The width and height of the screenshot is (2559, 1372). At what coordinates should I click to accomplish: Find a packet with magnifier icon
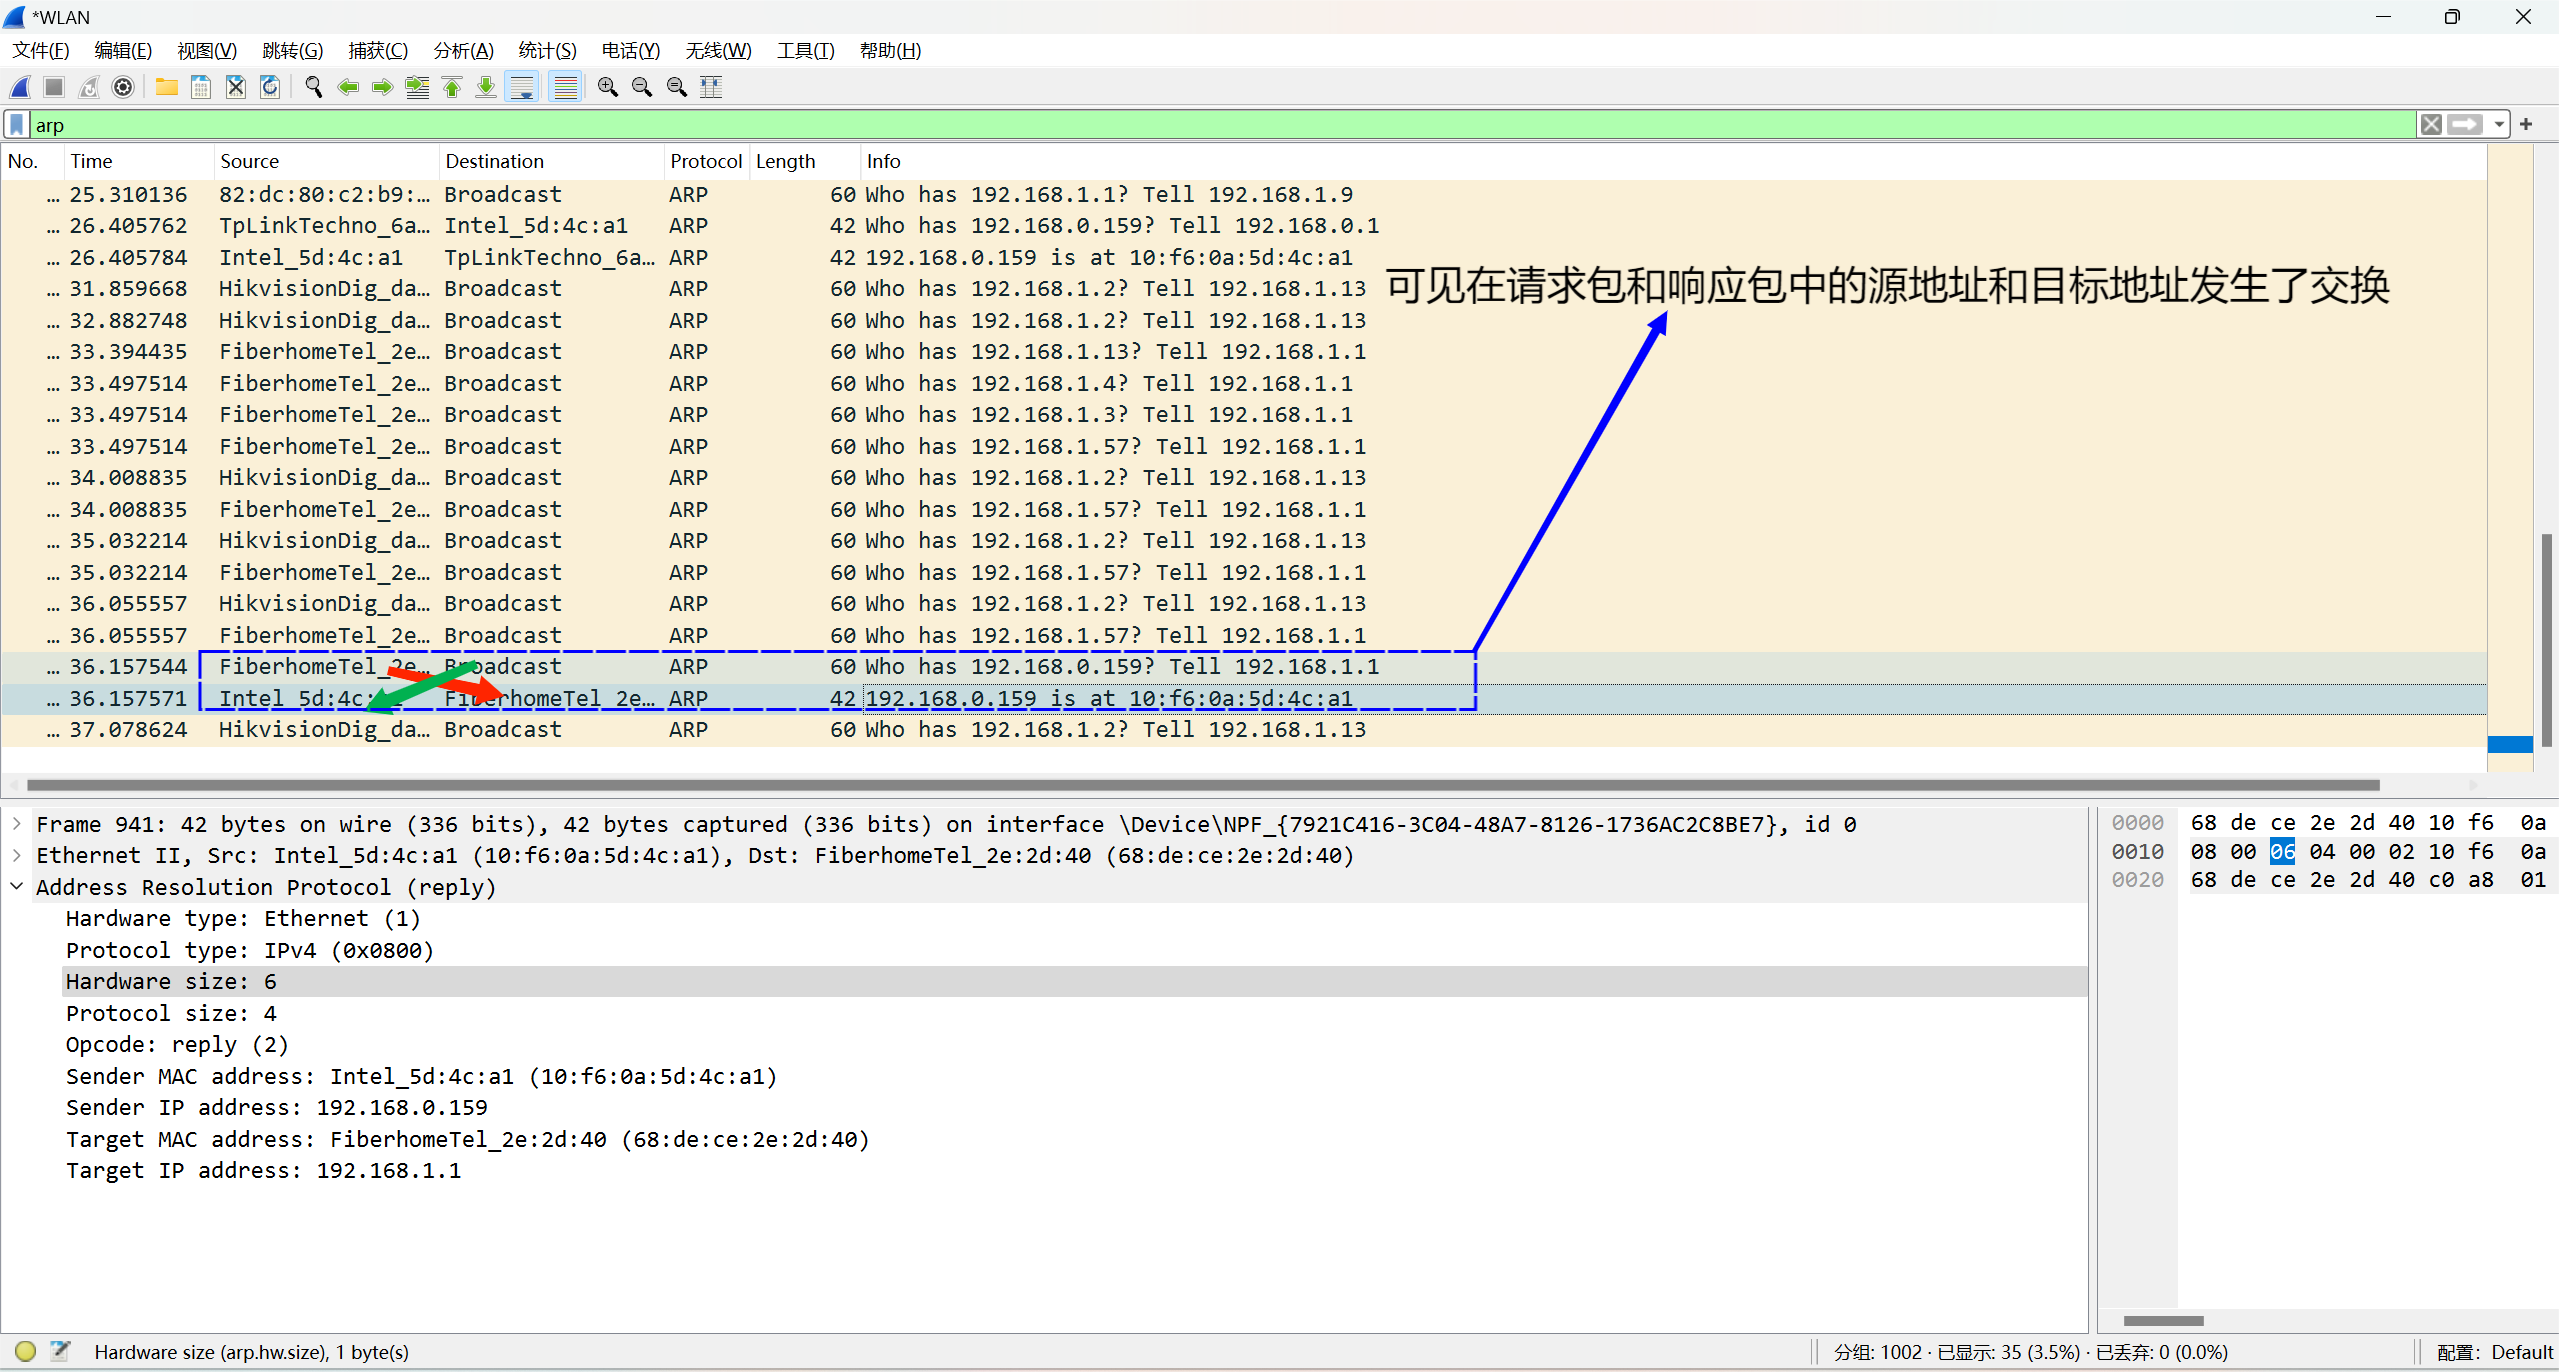click(x=314, y=88)
